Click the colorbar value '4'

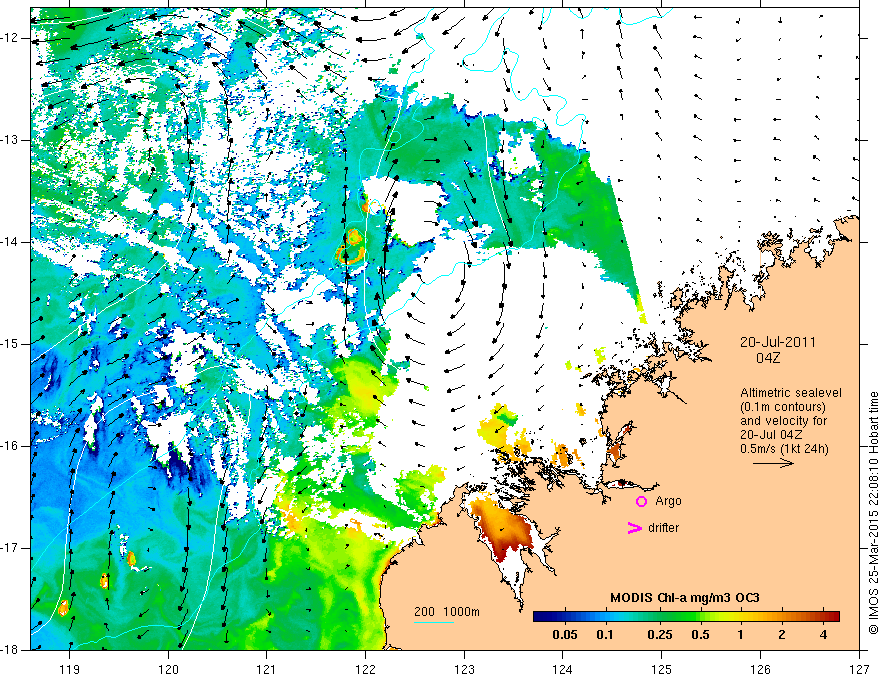click(823, 635)
